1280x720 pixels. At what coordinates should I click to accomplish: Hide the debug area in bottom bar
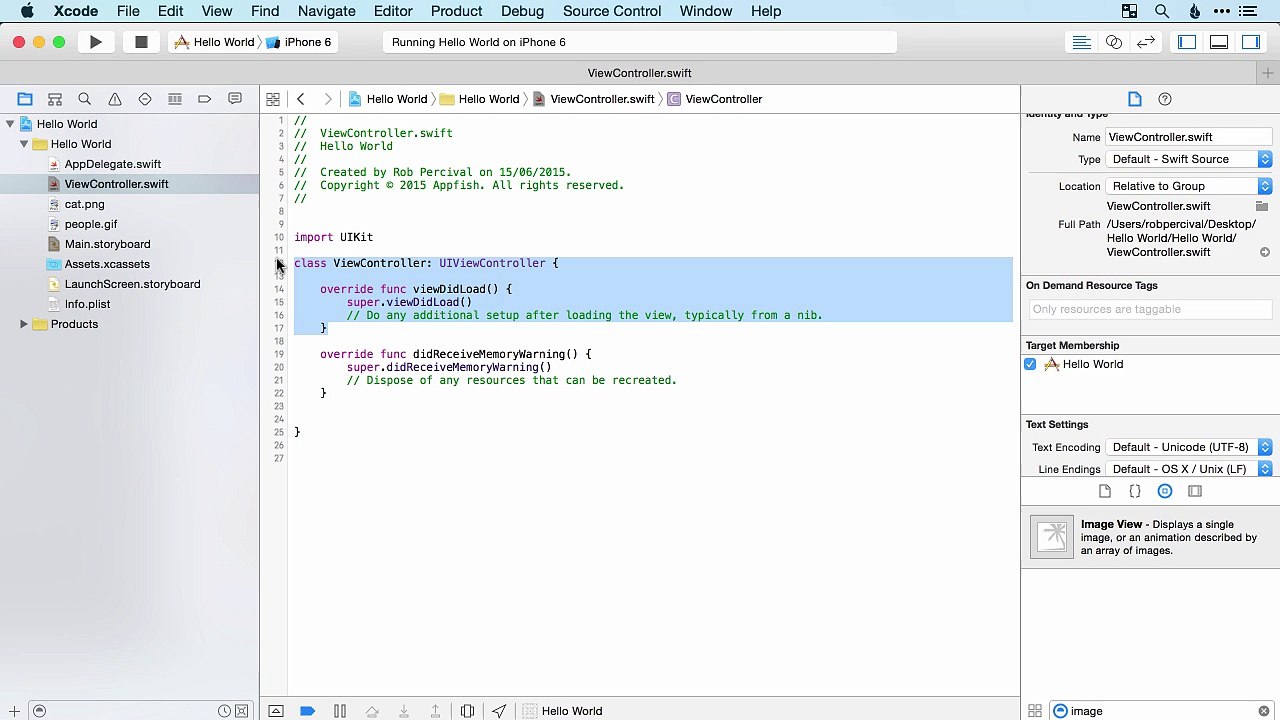pyautogui.click(x=276, y=711)
